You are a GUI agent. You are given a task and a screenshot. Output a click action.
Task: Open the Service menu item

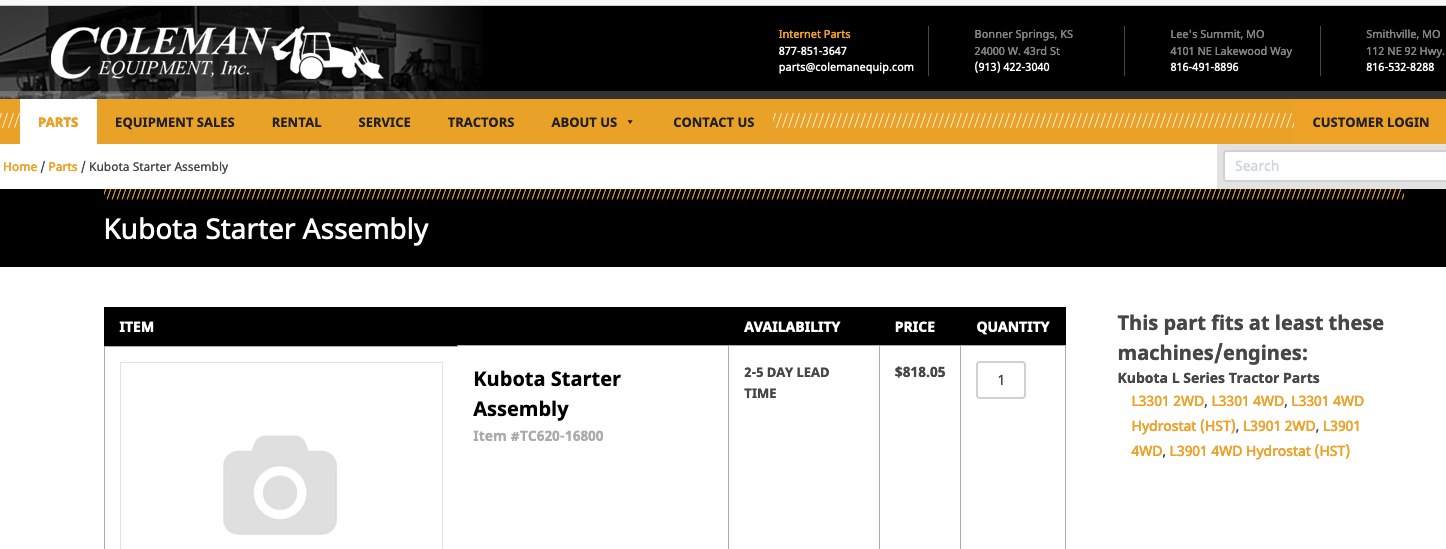(x=385, y=122)
